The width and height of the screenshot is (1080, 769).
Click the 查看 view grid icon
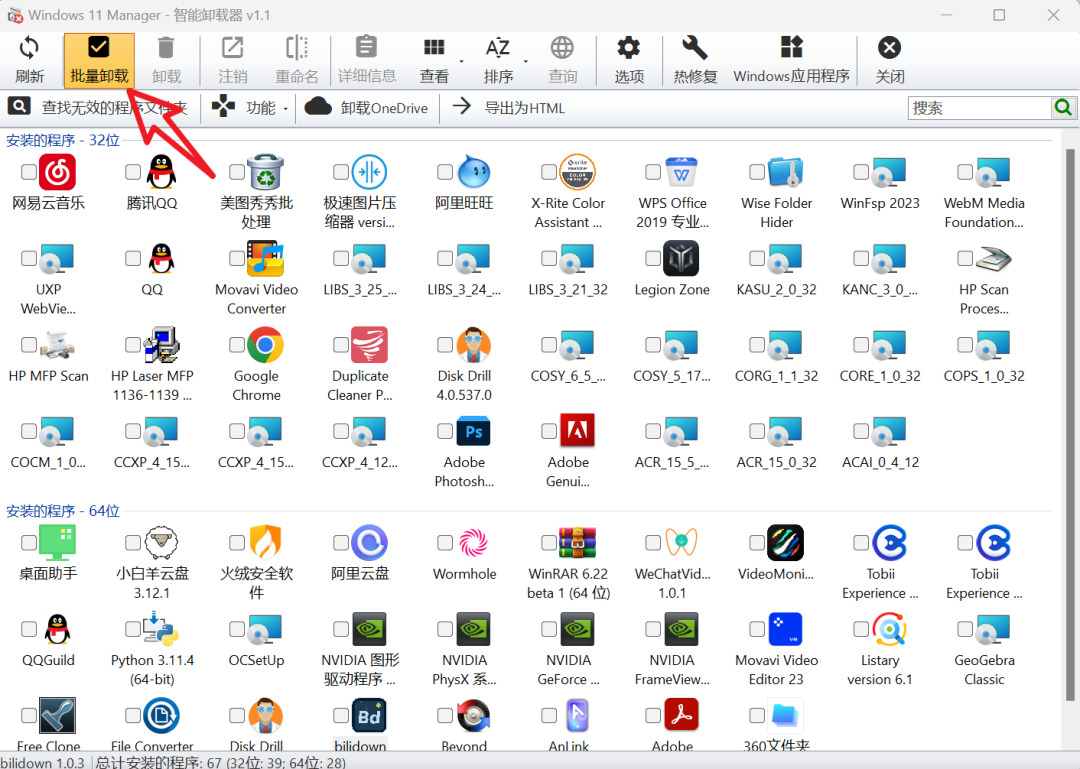click(434, 48)
